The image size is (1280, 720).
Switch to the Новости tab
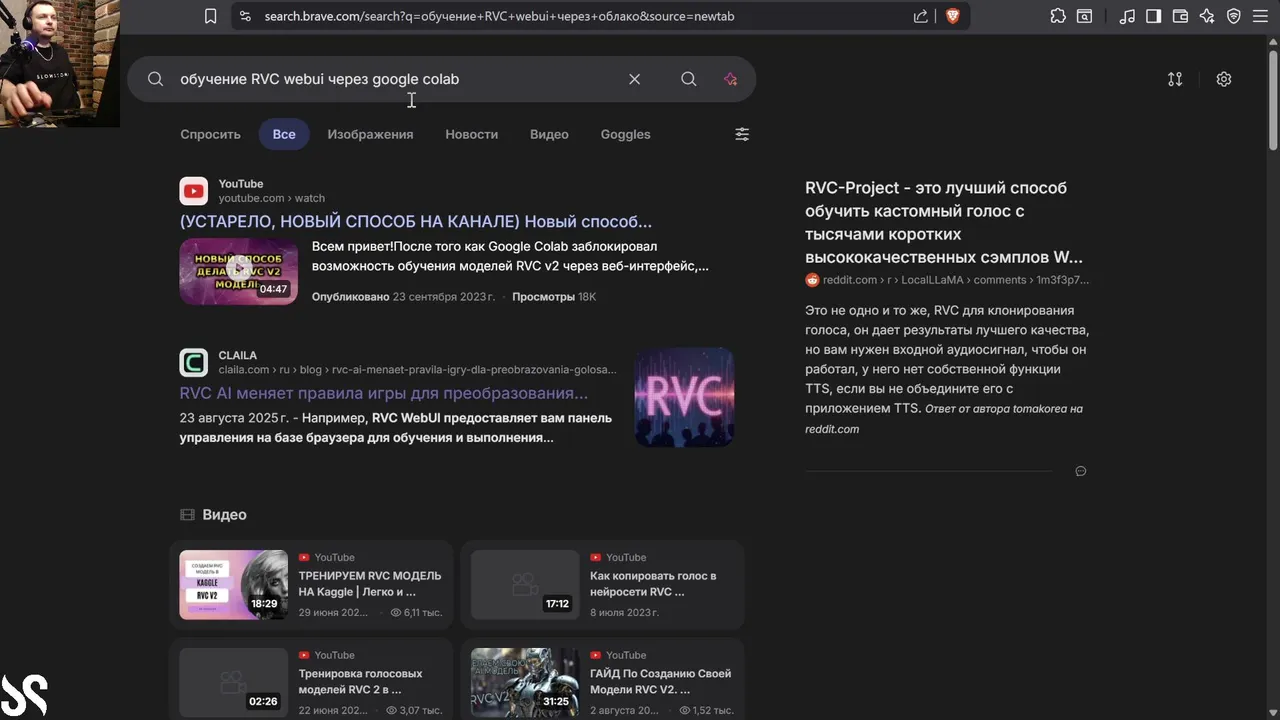tap(471, 134)
